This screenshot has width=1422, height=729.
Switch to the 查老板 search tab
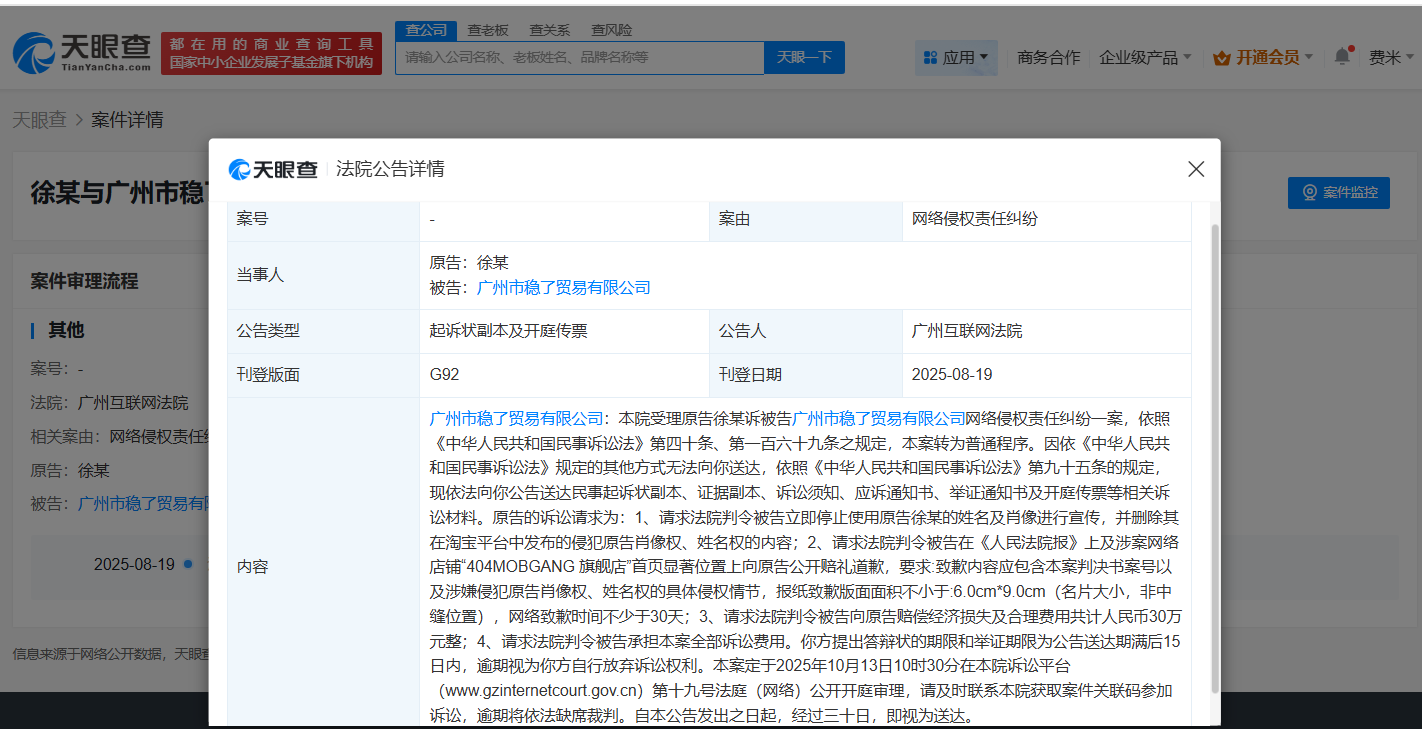(x=487, y=30)
